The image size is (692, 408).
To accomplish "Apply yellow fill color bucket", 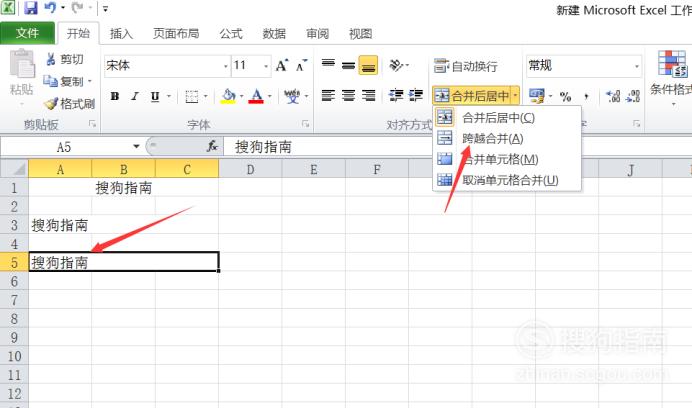I will click(228, 96).
